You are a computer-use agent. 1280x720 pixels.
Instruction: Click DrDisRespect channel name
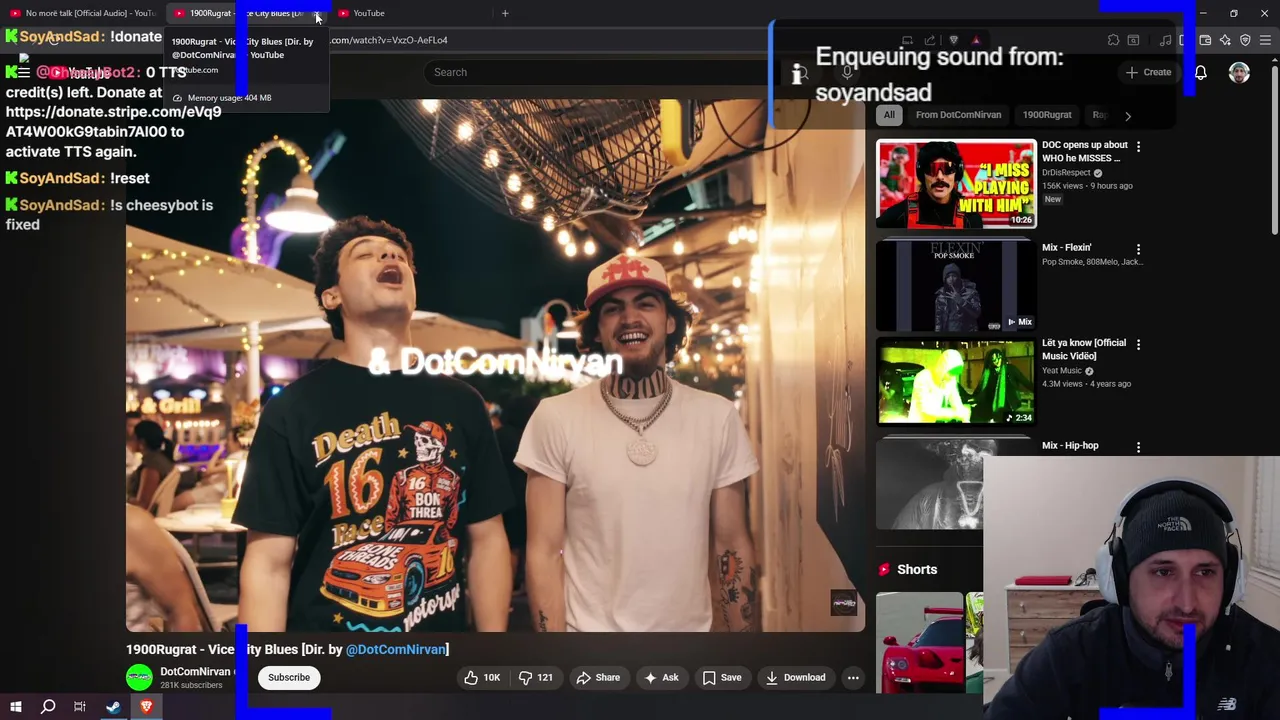click(x=1066, y=173)
